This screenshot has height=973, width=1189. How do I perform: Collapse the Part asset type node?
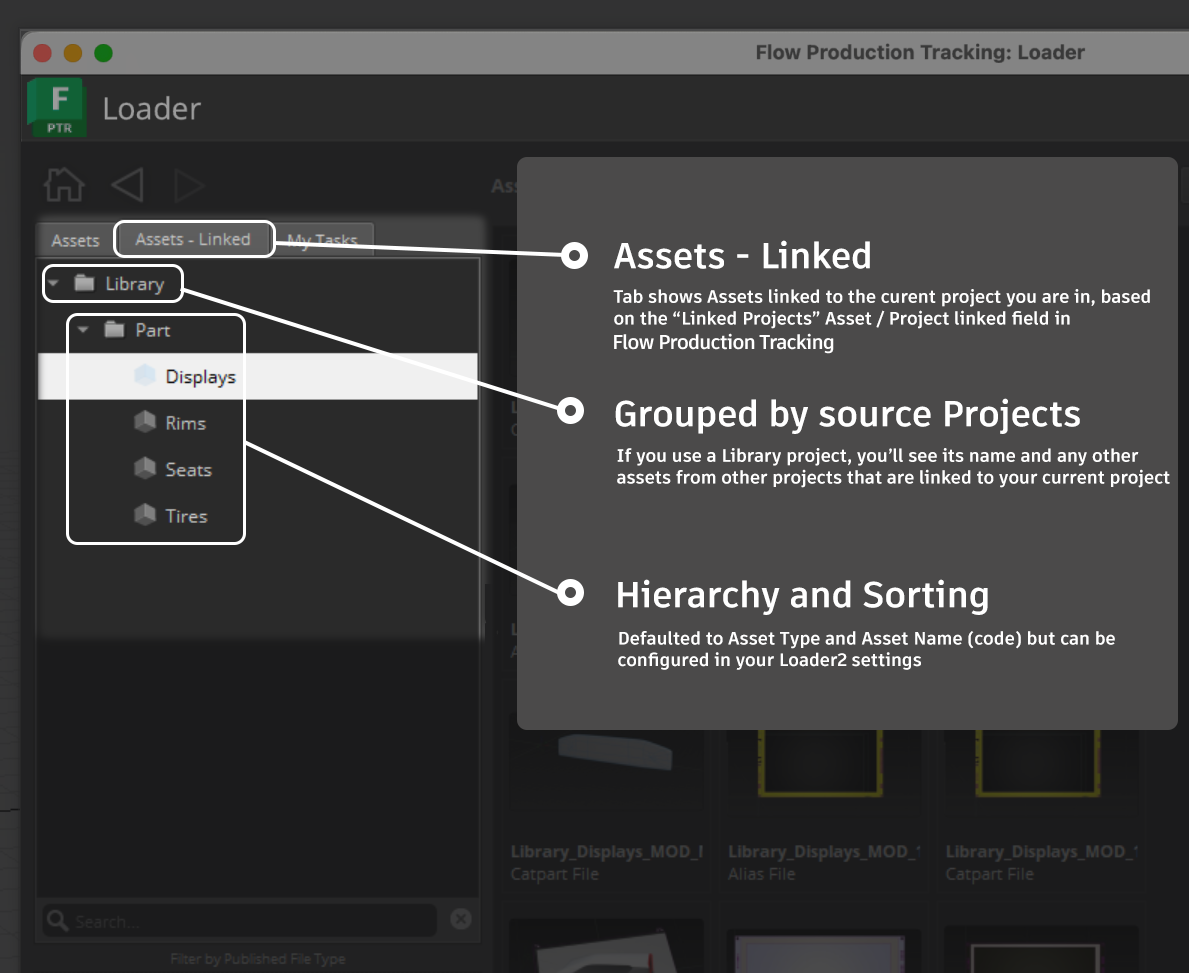pos(83,329)
